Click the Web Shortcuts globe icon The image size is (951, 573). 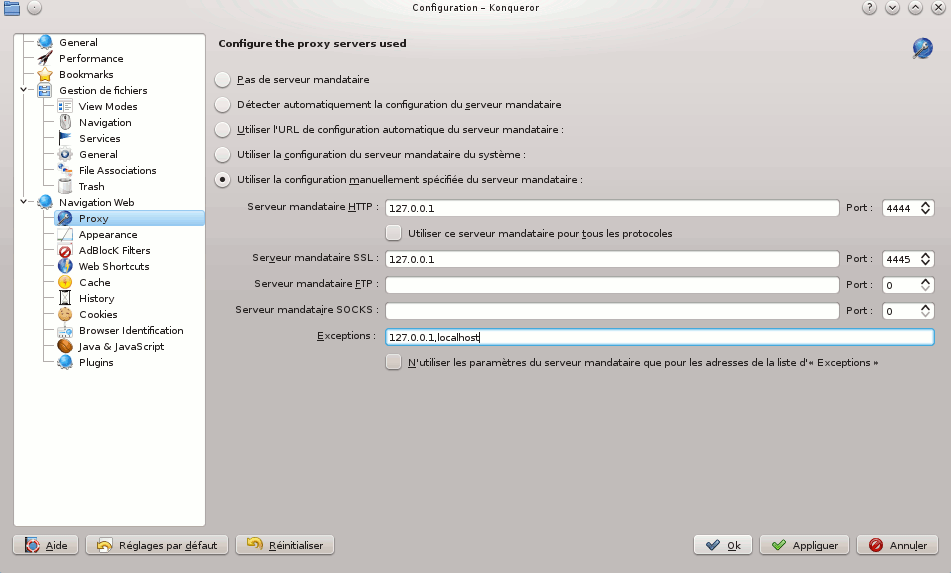[65, 266]
